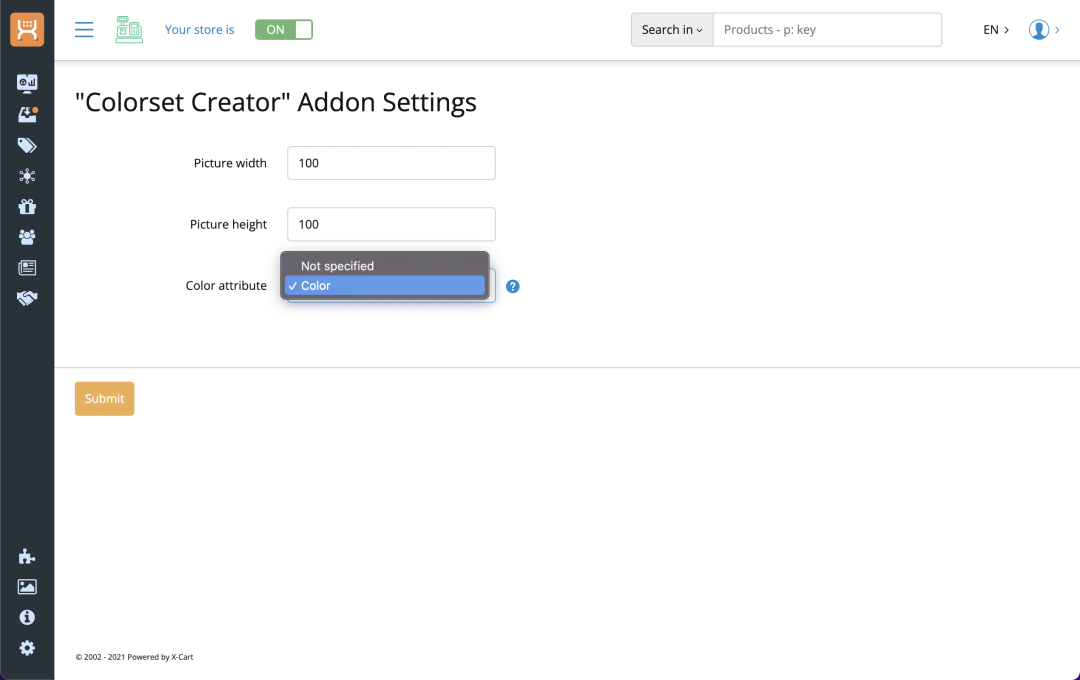This screenshot has height=680, width=1080.
Task: Open the dashboard monitor icon in sidebar
Action: [x=27, y=83]
